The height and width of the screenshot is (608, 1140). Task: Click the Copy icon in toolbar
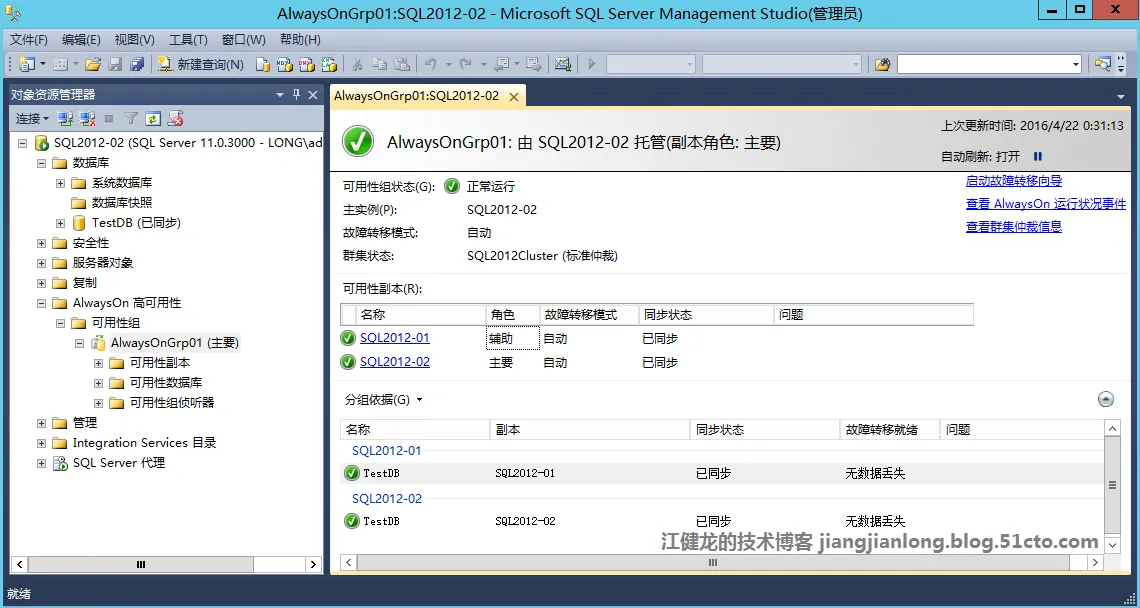click(380, 64)
